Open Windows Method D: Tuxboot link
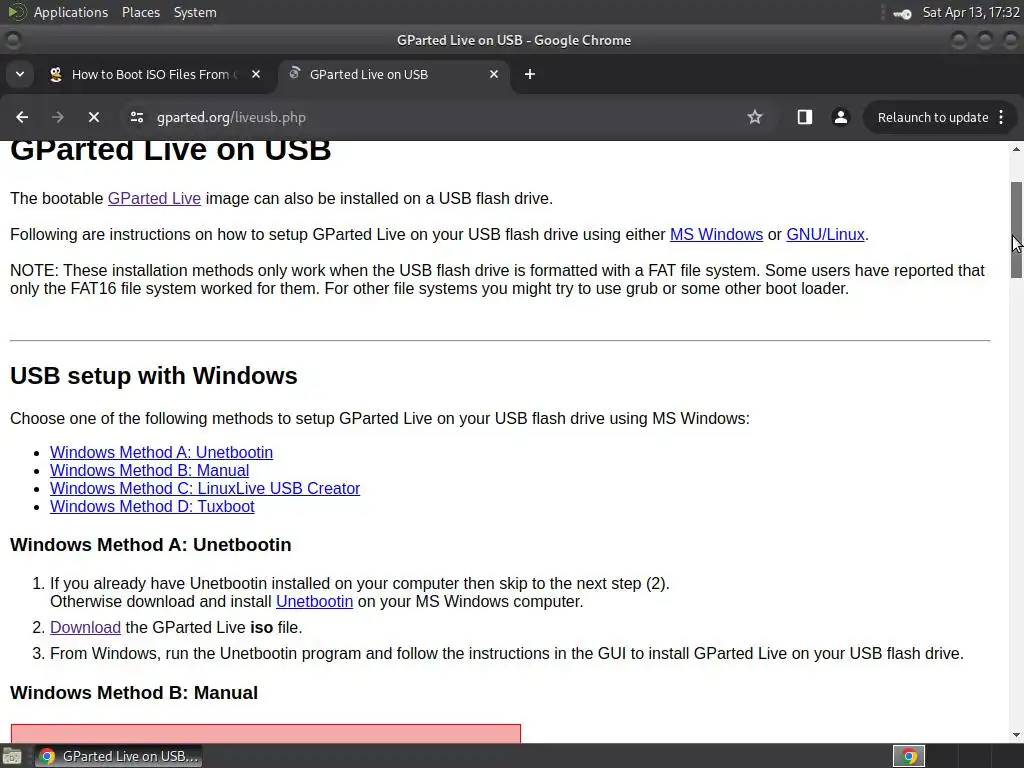This screenshot has height=768, width=1024. click(x=152, y=507)
